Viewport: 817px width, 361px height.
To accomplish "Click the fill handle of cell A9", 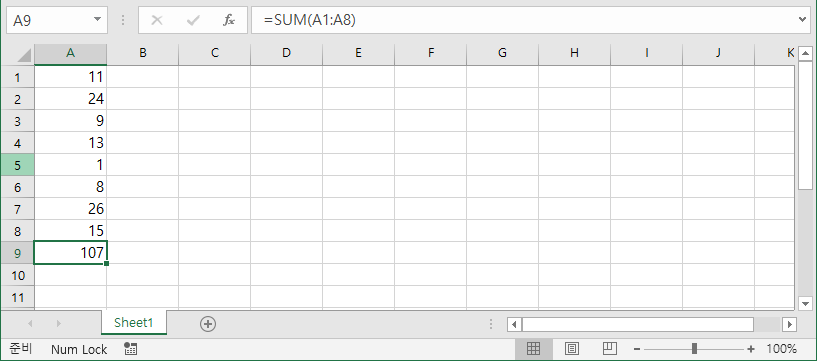I will point(106,264).
